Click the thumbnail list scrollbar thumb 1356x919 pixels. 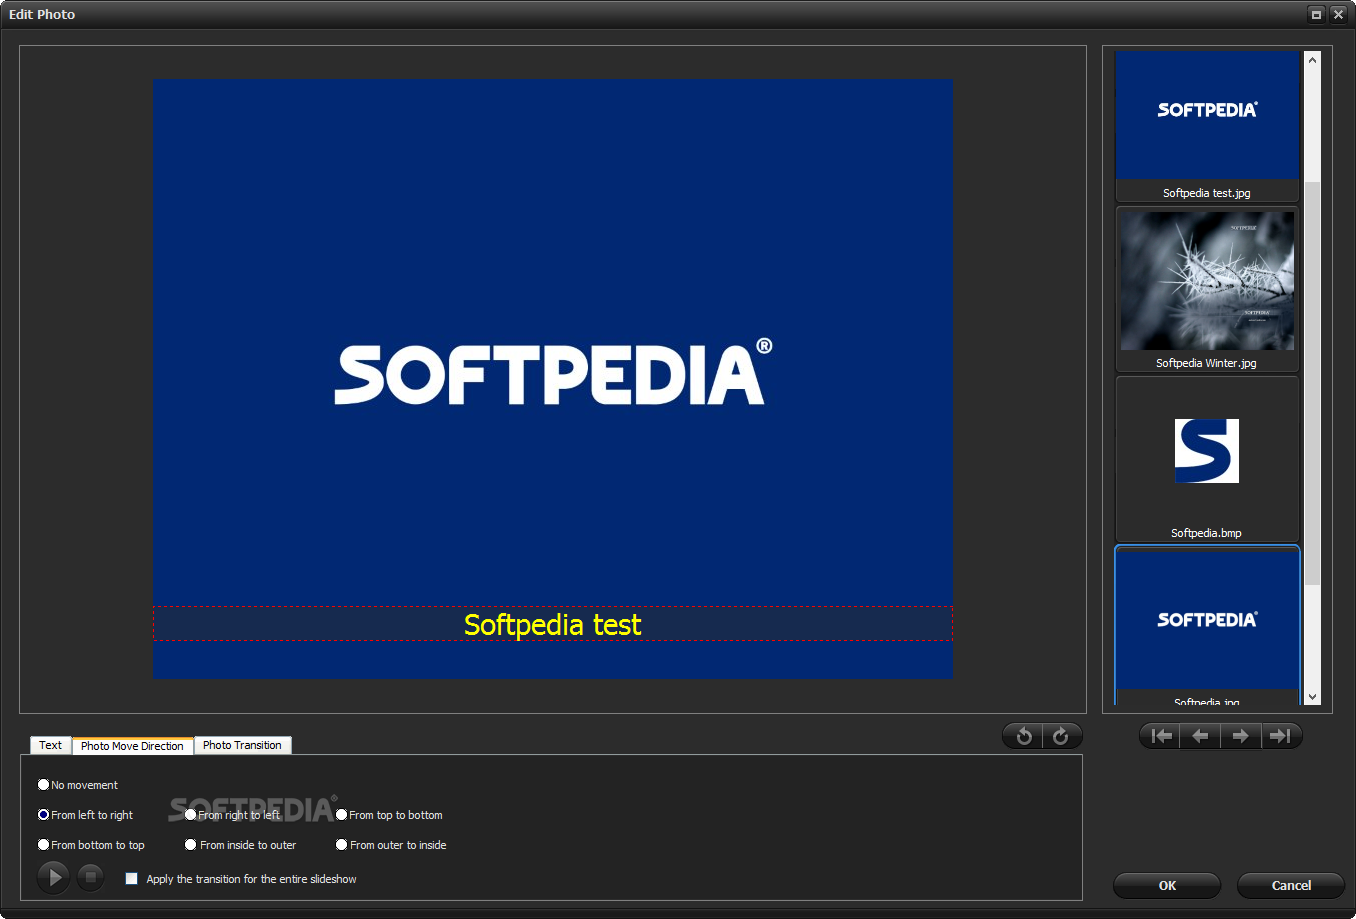pyautogui.click(x=1313, y=383)
